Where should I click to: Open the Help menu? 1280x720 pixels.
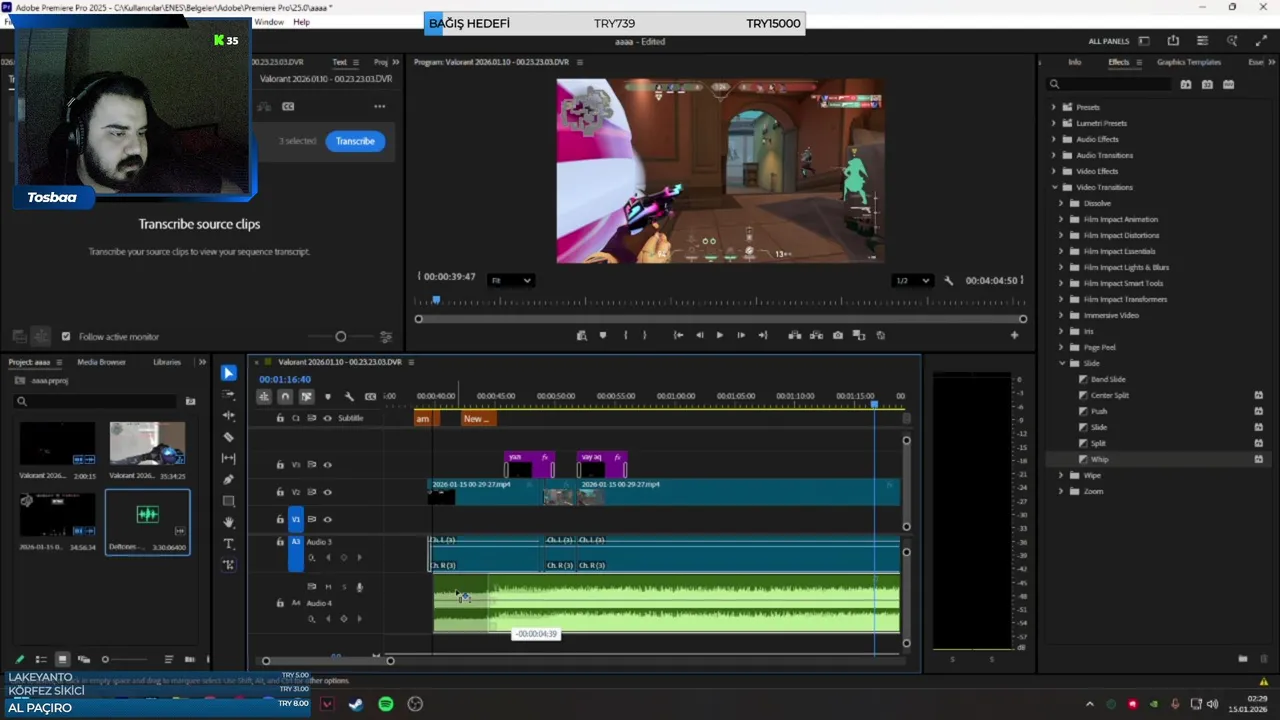301,22
